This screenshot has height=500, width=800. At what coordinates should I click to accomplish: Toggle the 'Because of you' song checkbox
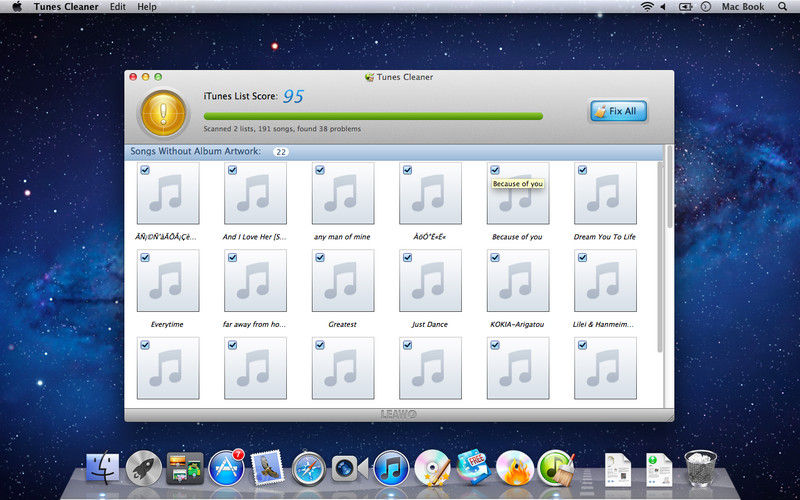495,170
